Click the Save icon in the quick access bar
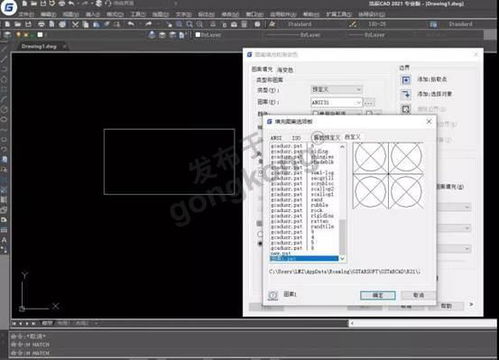This screenshot has height=360, width=499. pos(43,4)
